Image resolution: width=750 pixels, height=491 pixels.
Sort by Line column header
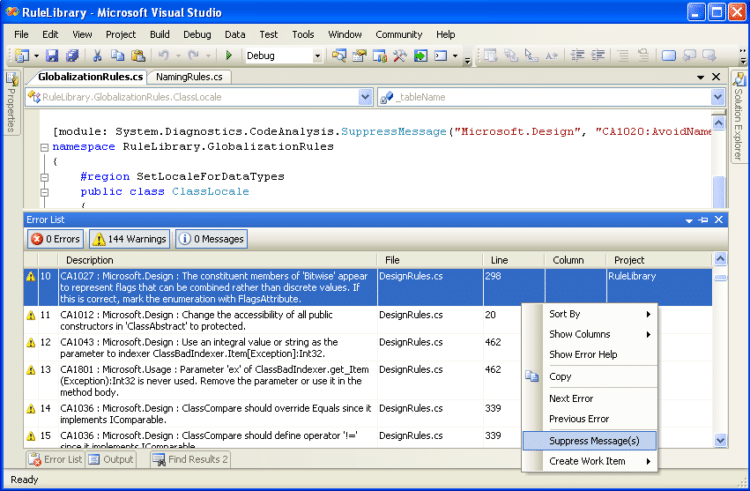click(x=513, y=260)
